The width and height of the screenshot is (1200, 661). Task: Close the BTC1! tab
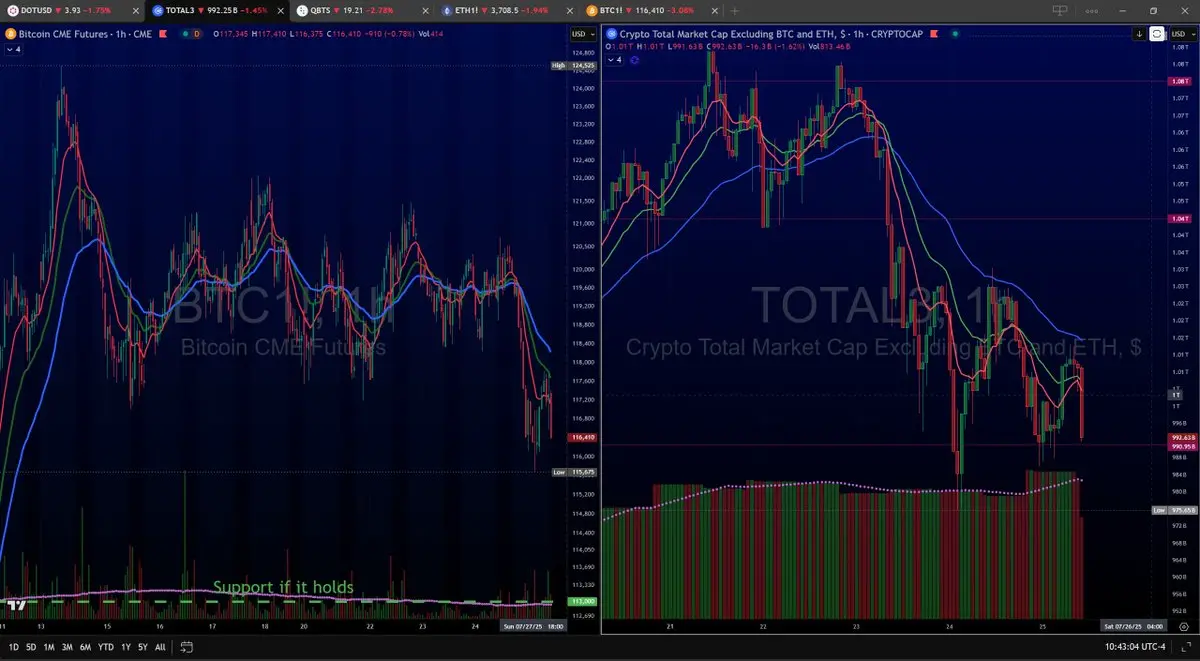(x=714, y=10)
